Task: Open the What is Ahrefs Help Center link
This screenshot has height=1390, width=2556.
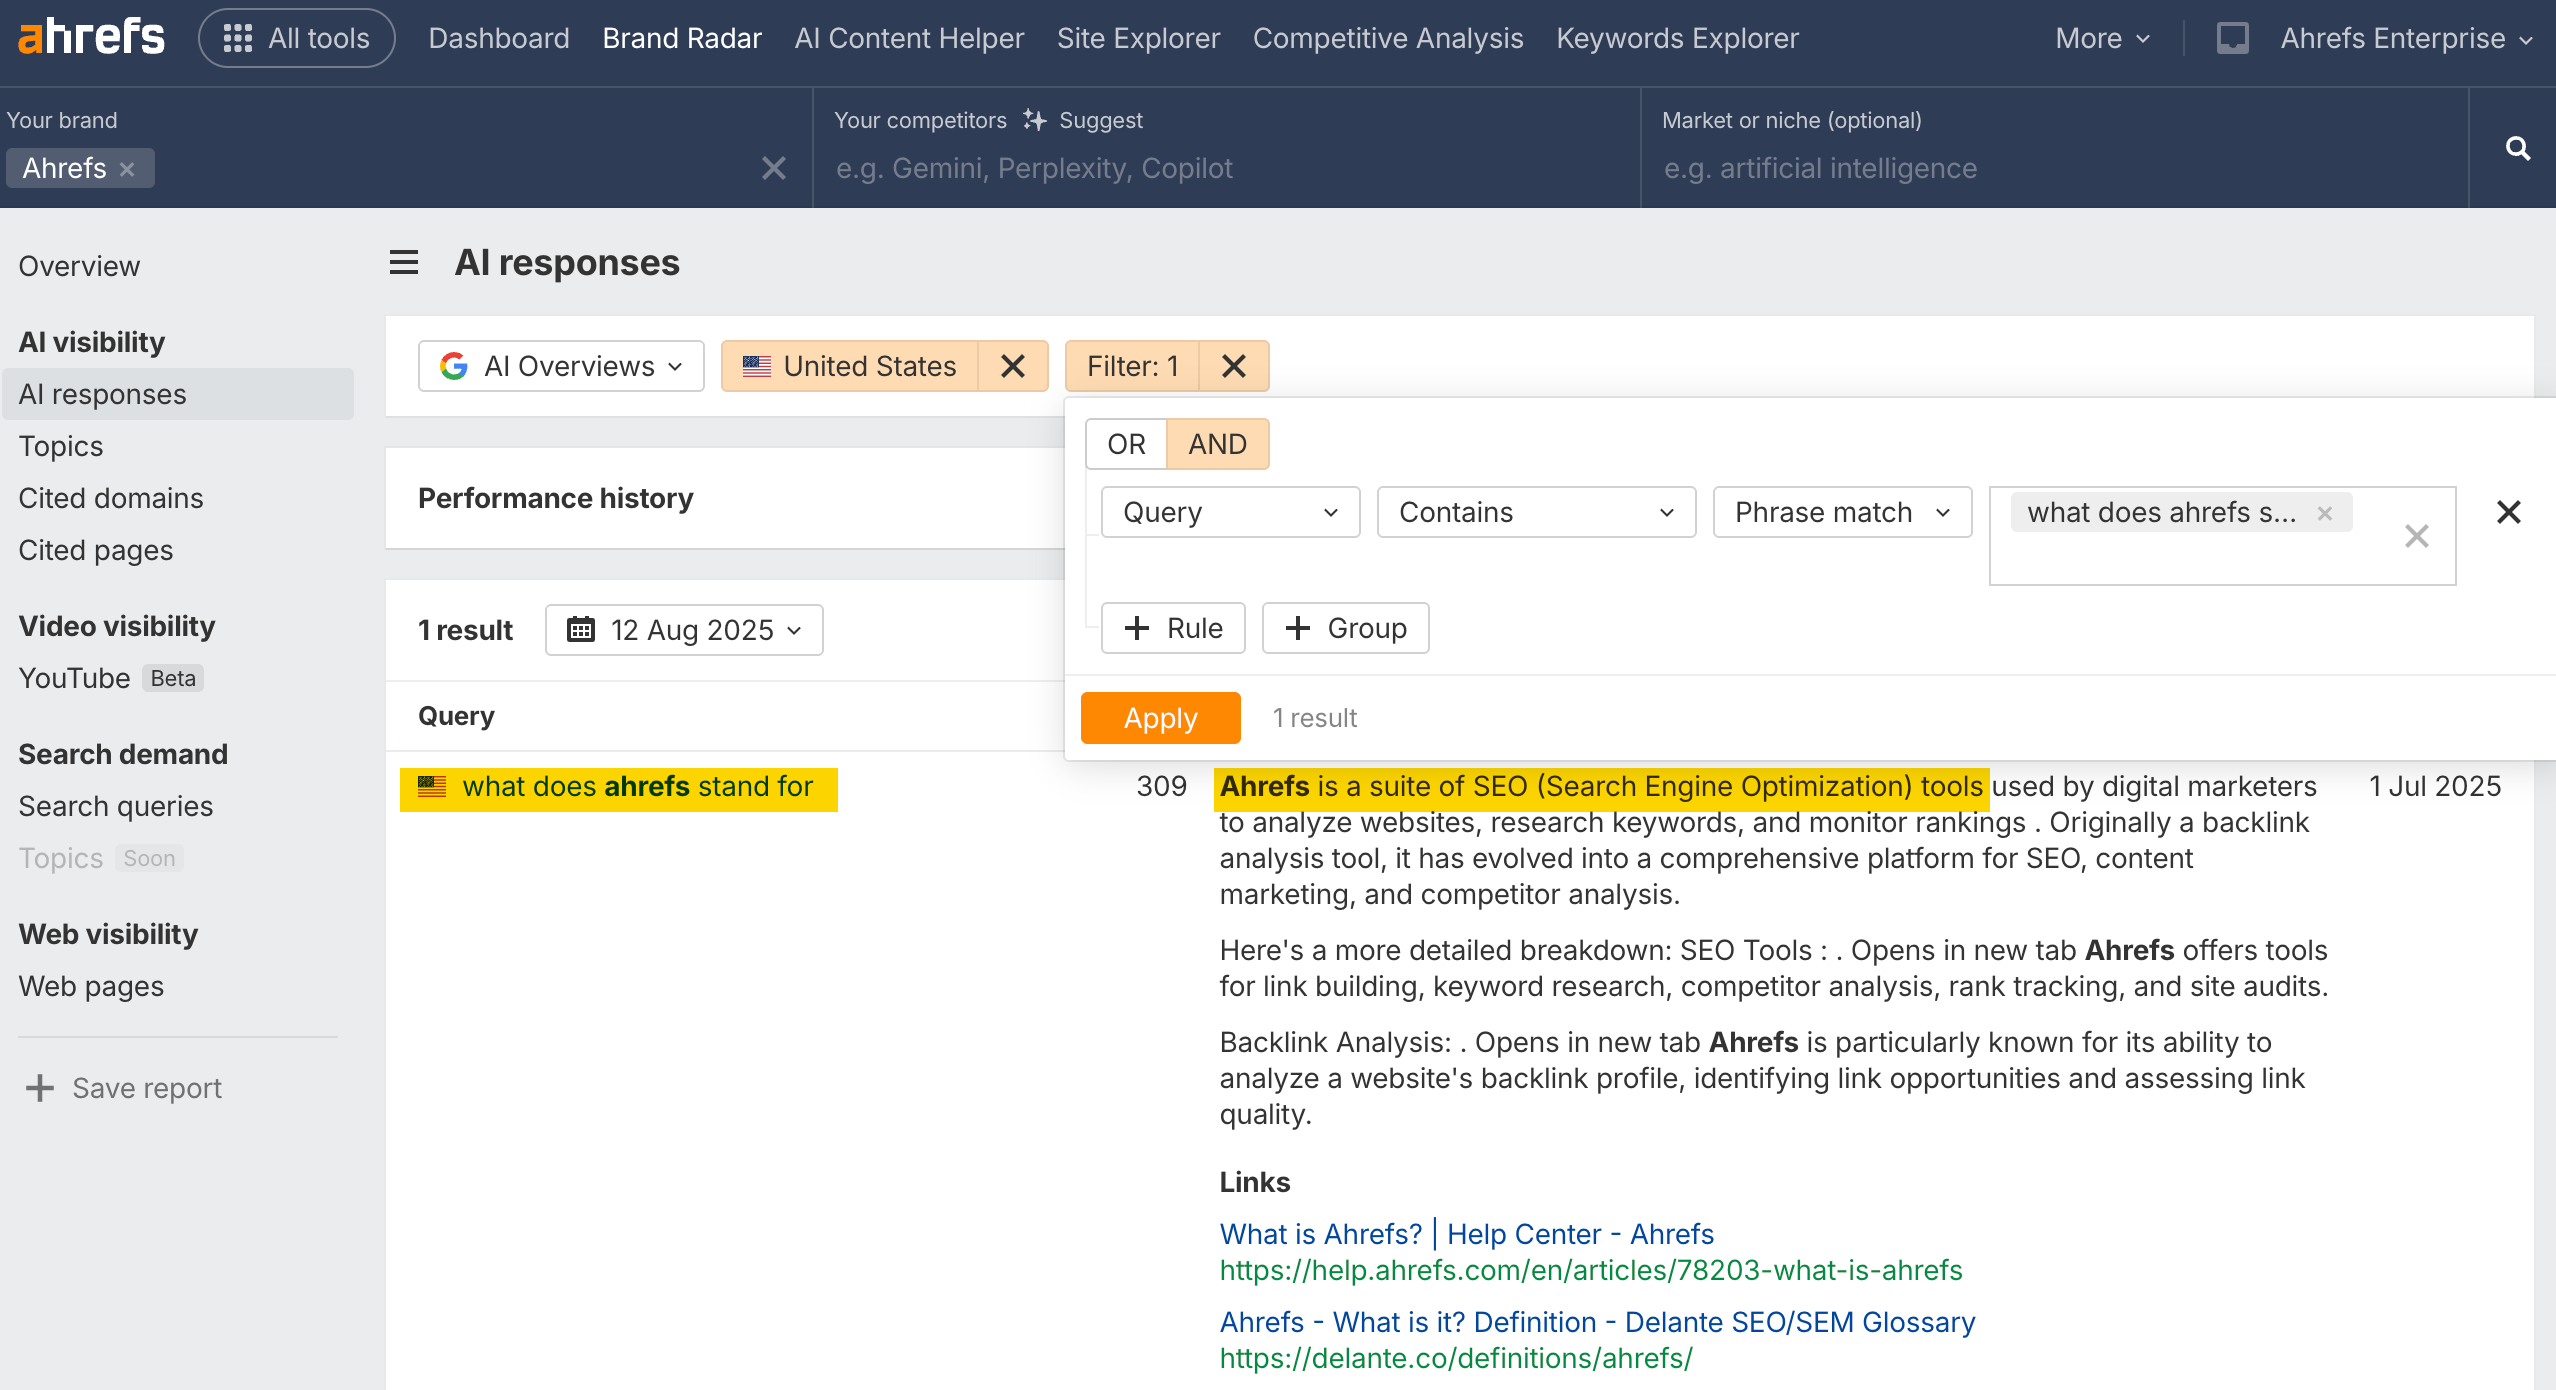Action: coord(1466,1234)
